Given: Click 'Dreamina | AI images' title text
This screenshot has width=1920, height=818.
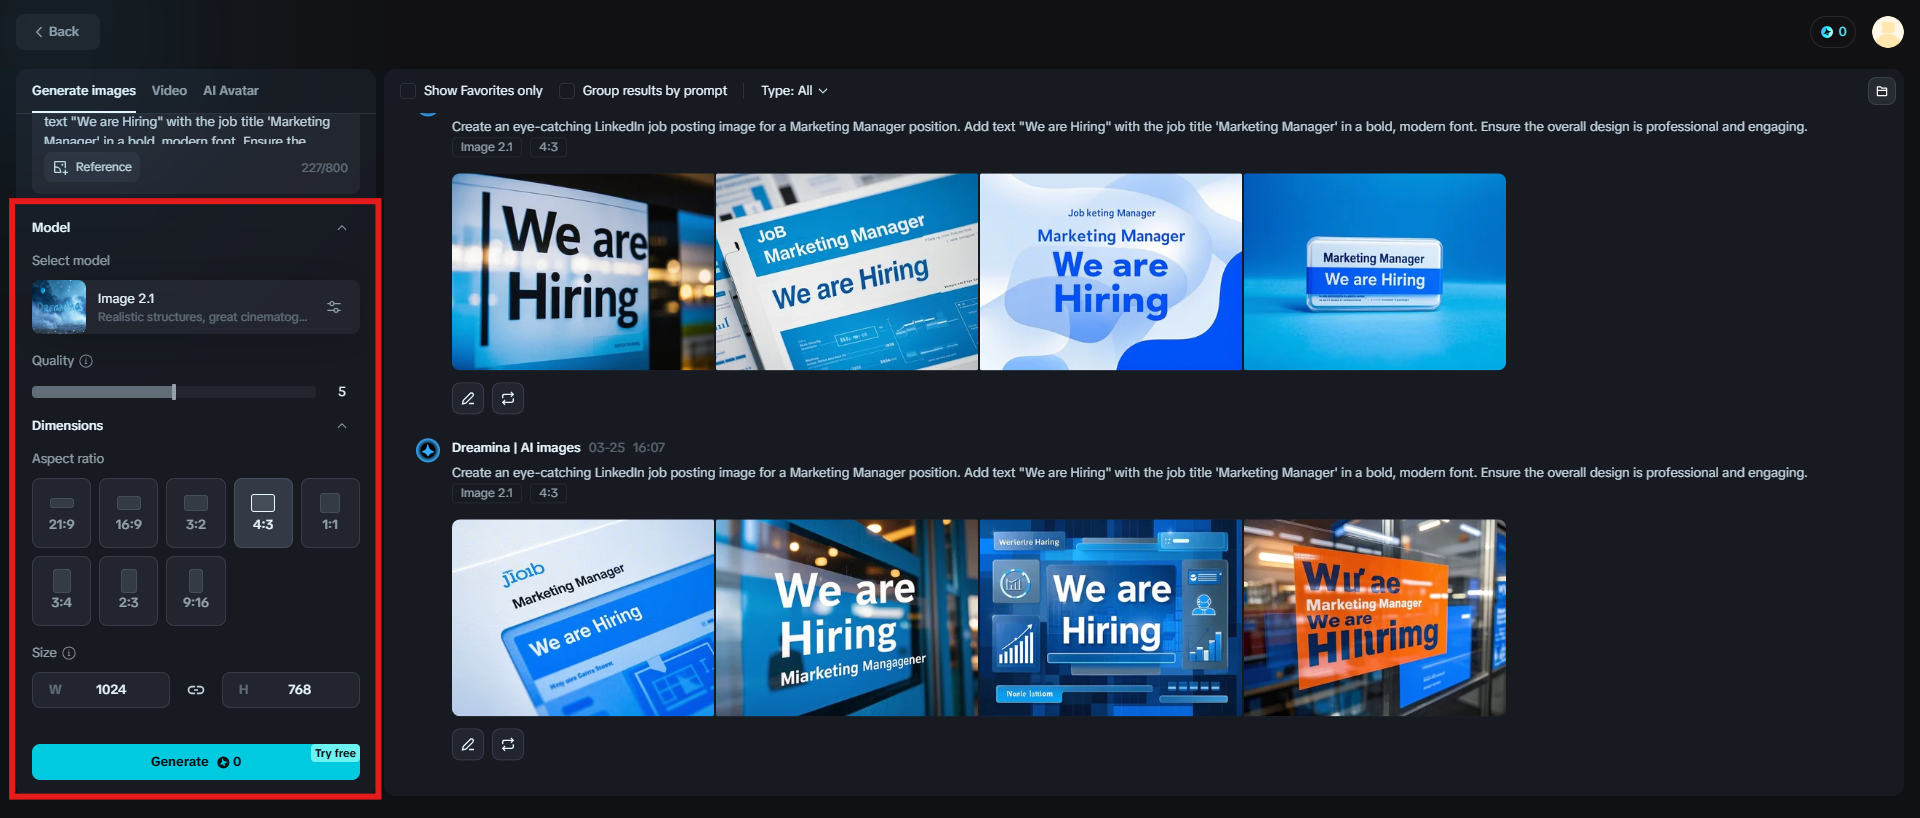Looking at the screenshot, I should [x=516, y=448].
